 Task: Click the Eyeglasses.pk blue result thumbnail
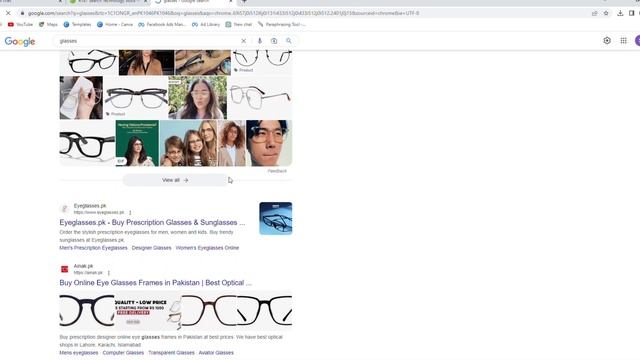click(276, 218)
